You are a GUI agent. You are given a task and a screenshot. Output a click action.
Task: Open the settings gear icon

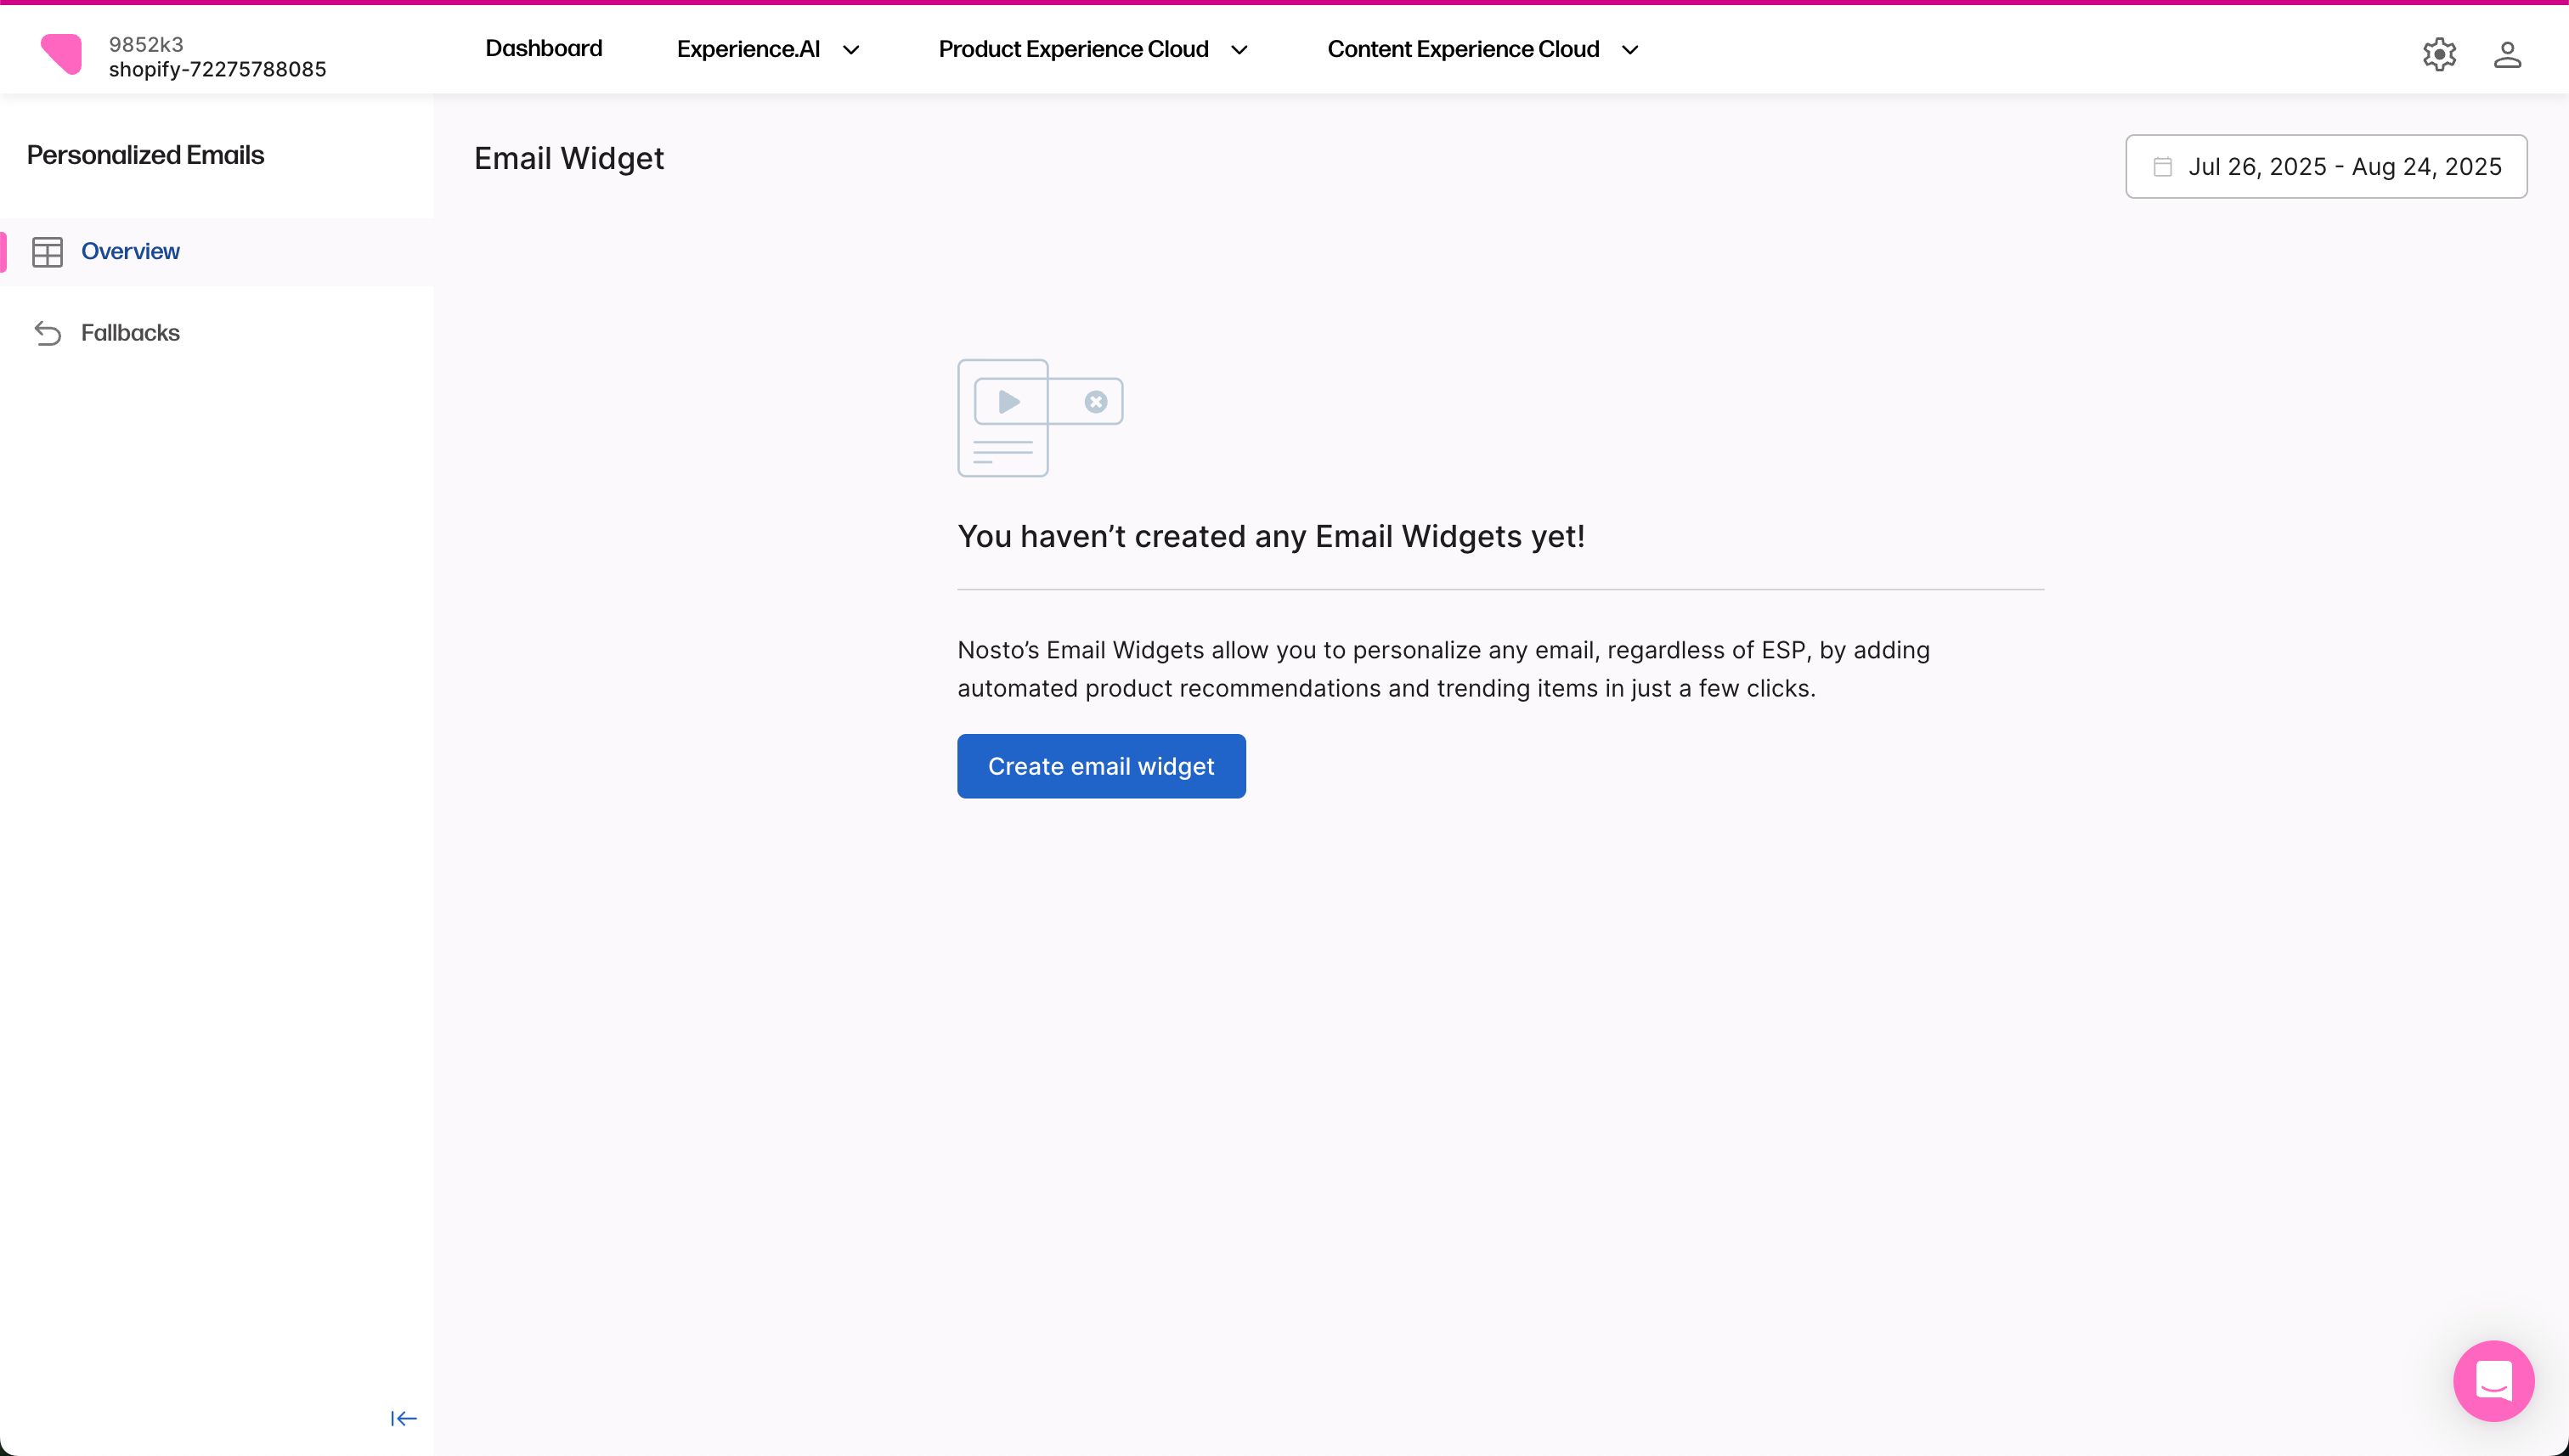click(x=2439, y=54)
